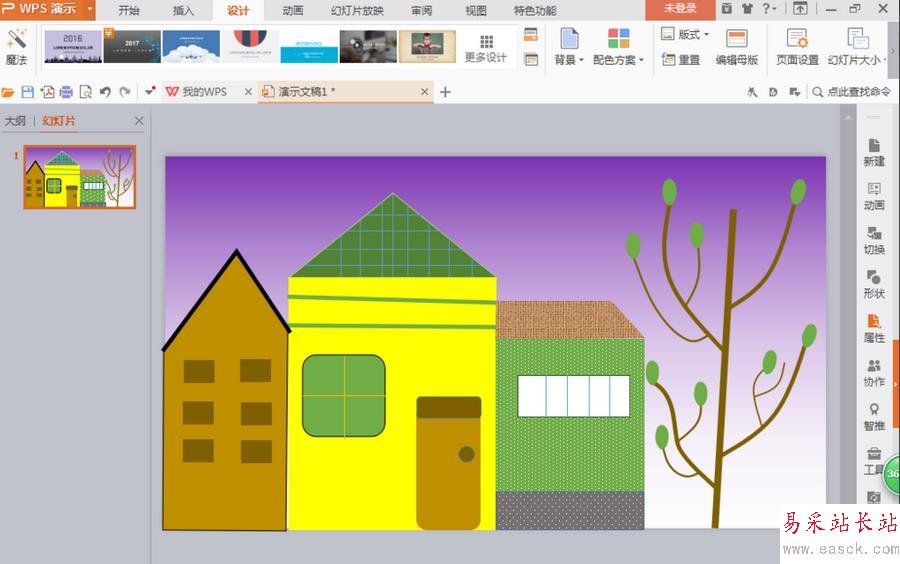Expand the 背景 (Background) dropdown
Viewport: 900px width, 564px height.
click(569, 47)
